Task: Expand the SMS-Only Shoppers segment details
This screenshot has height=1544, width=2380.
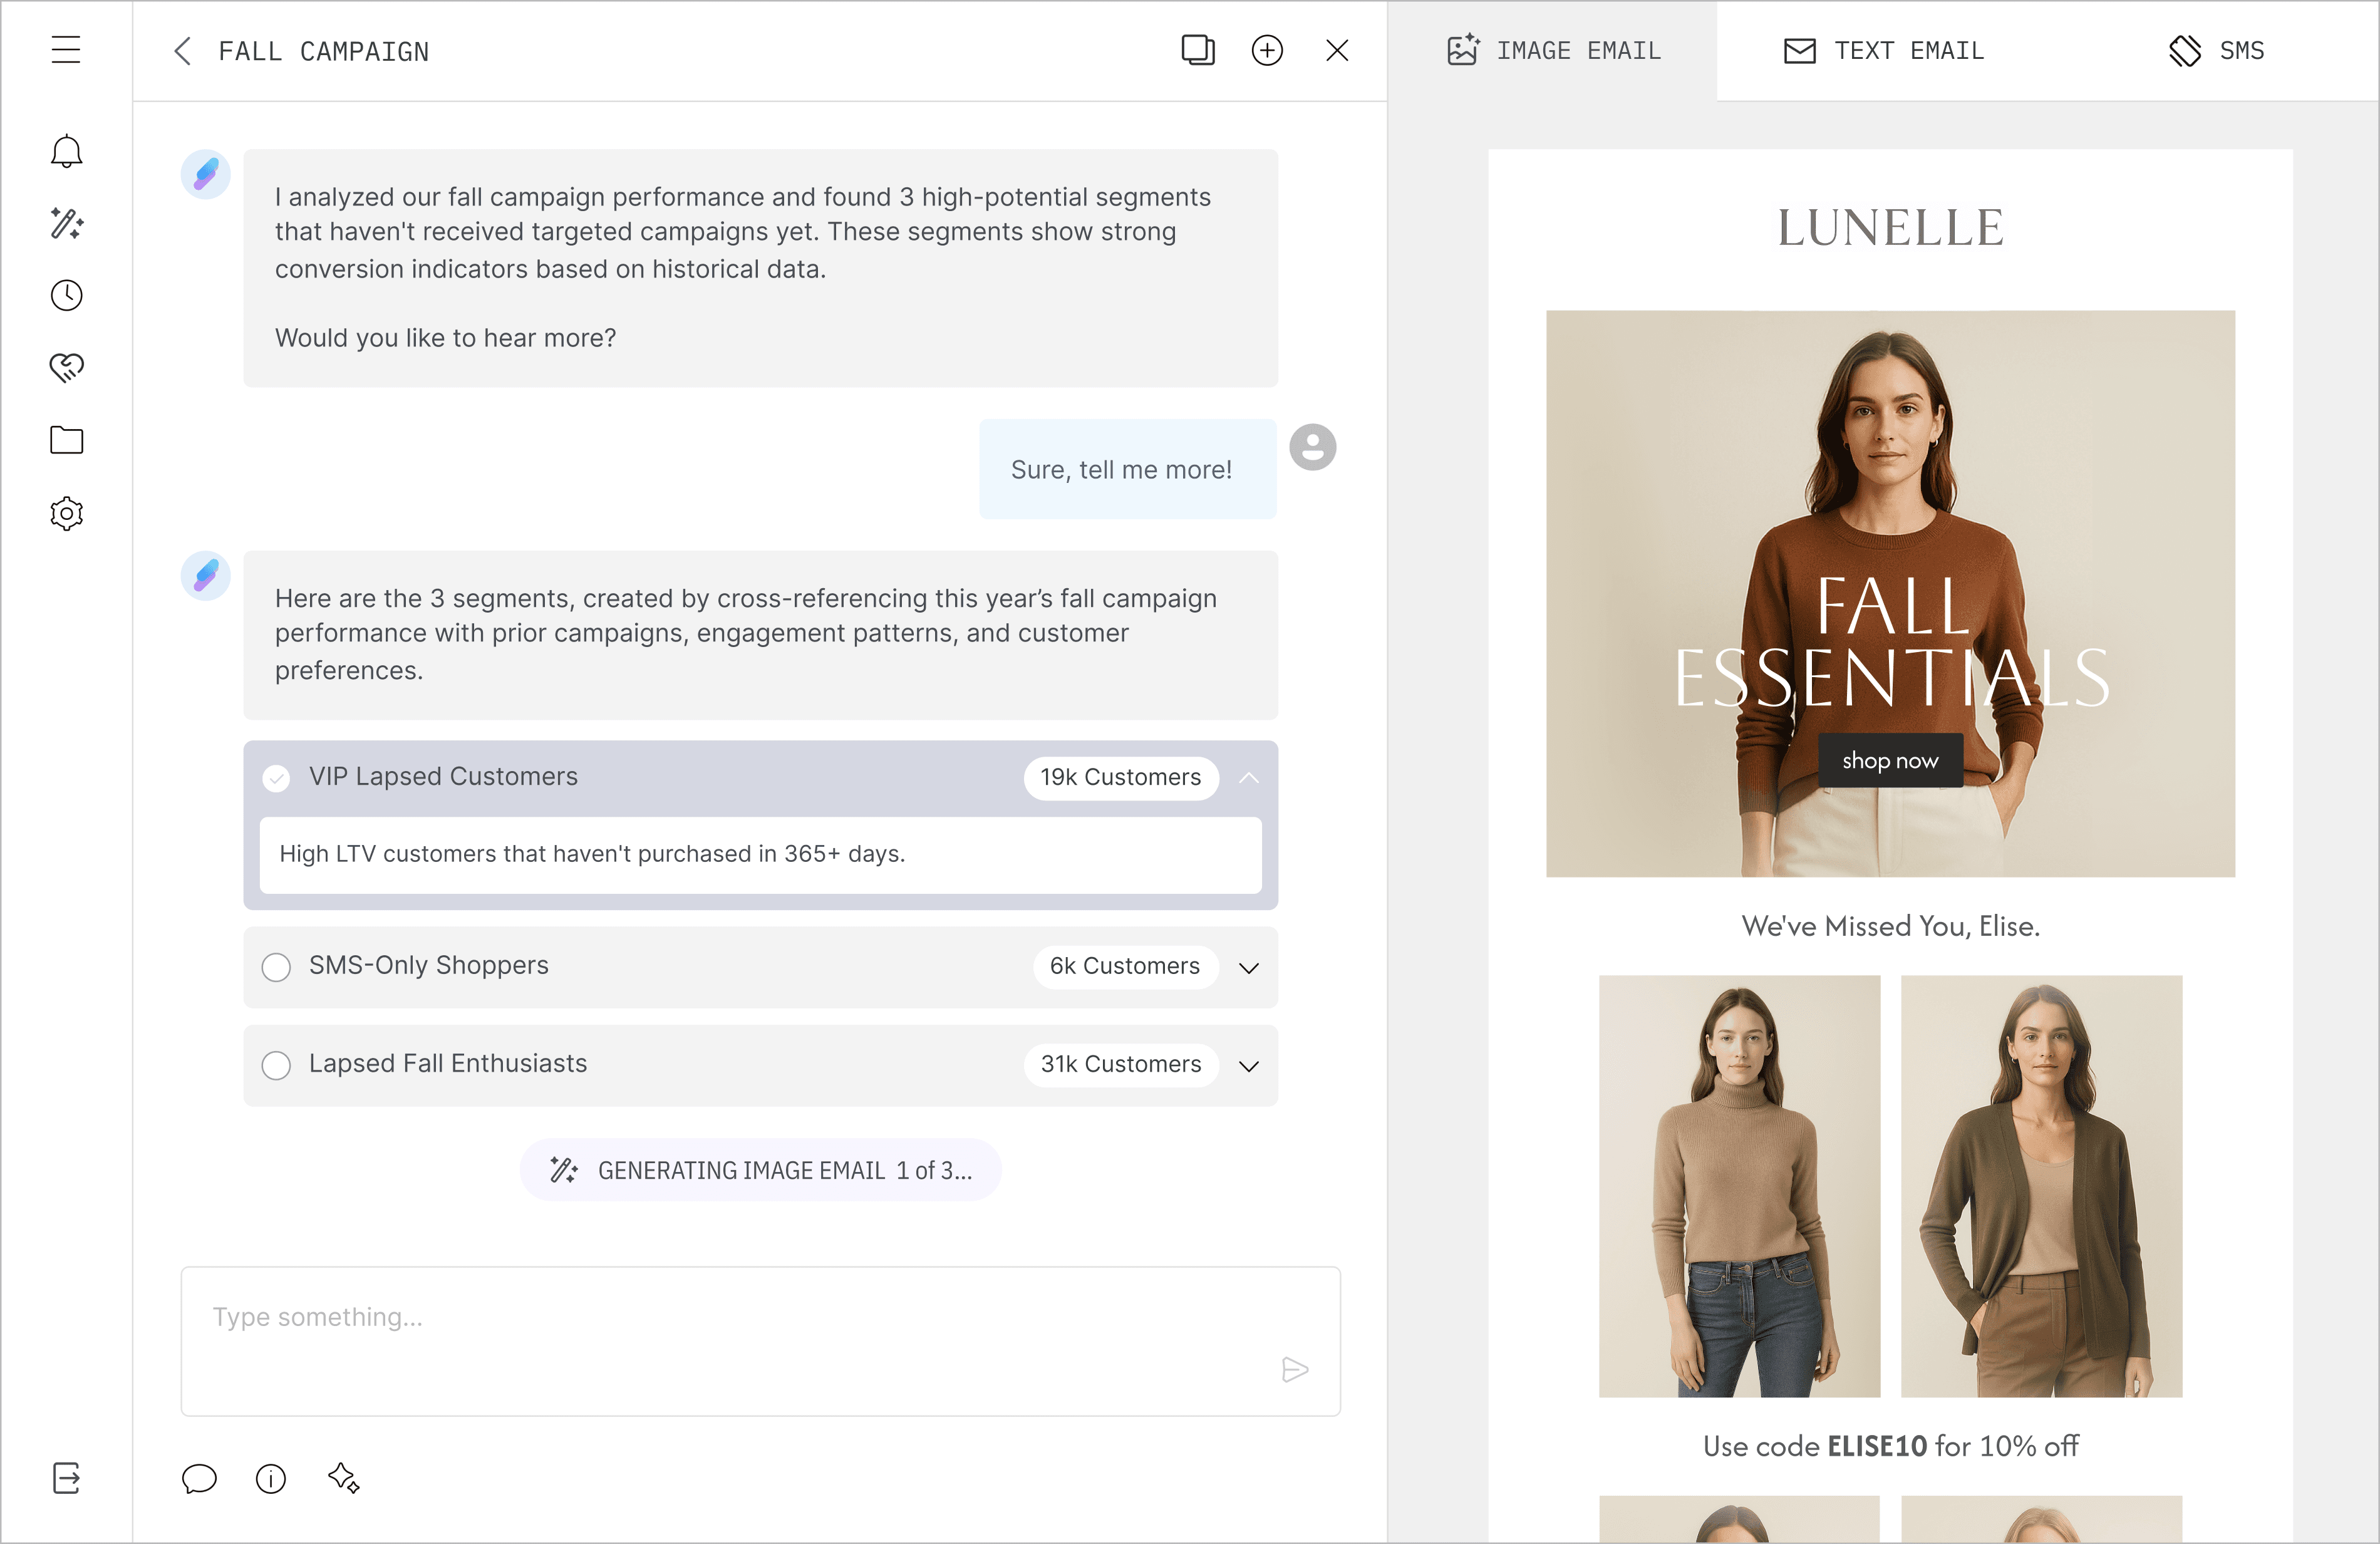Action: [x=1248, y=967]
